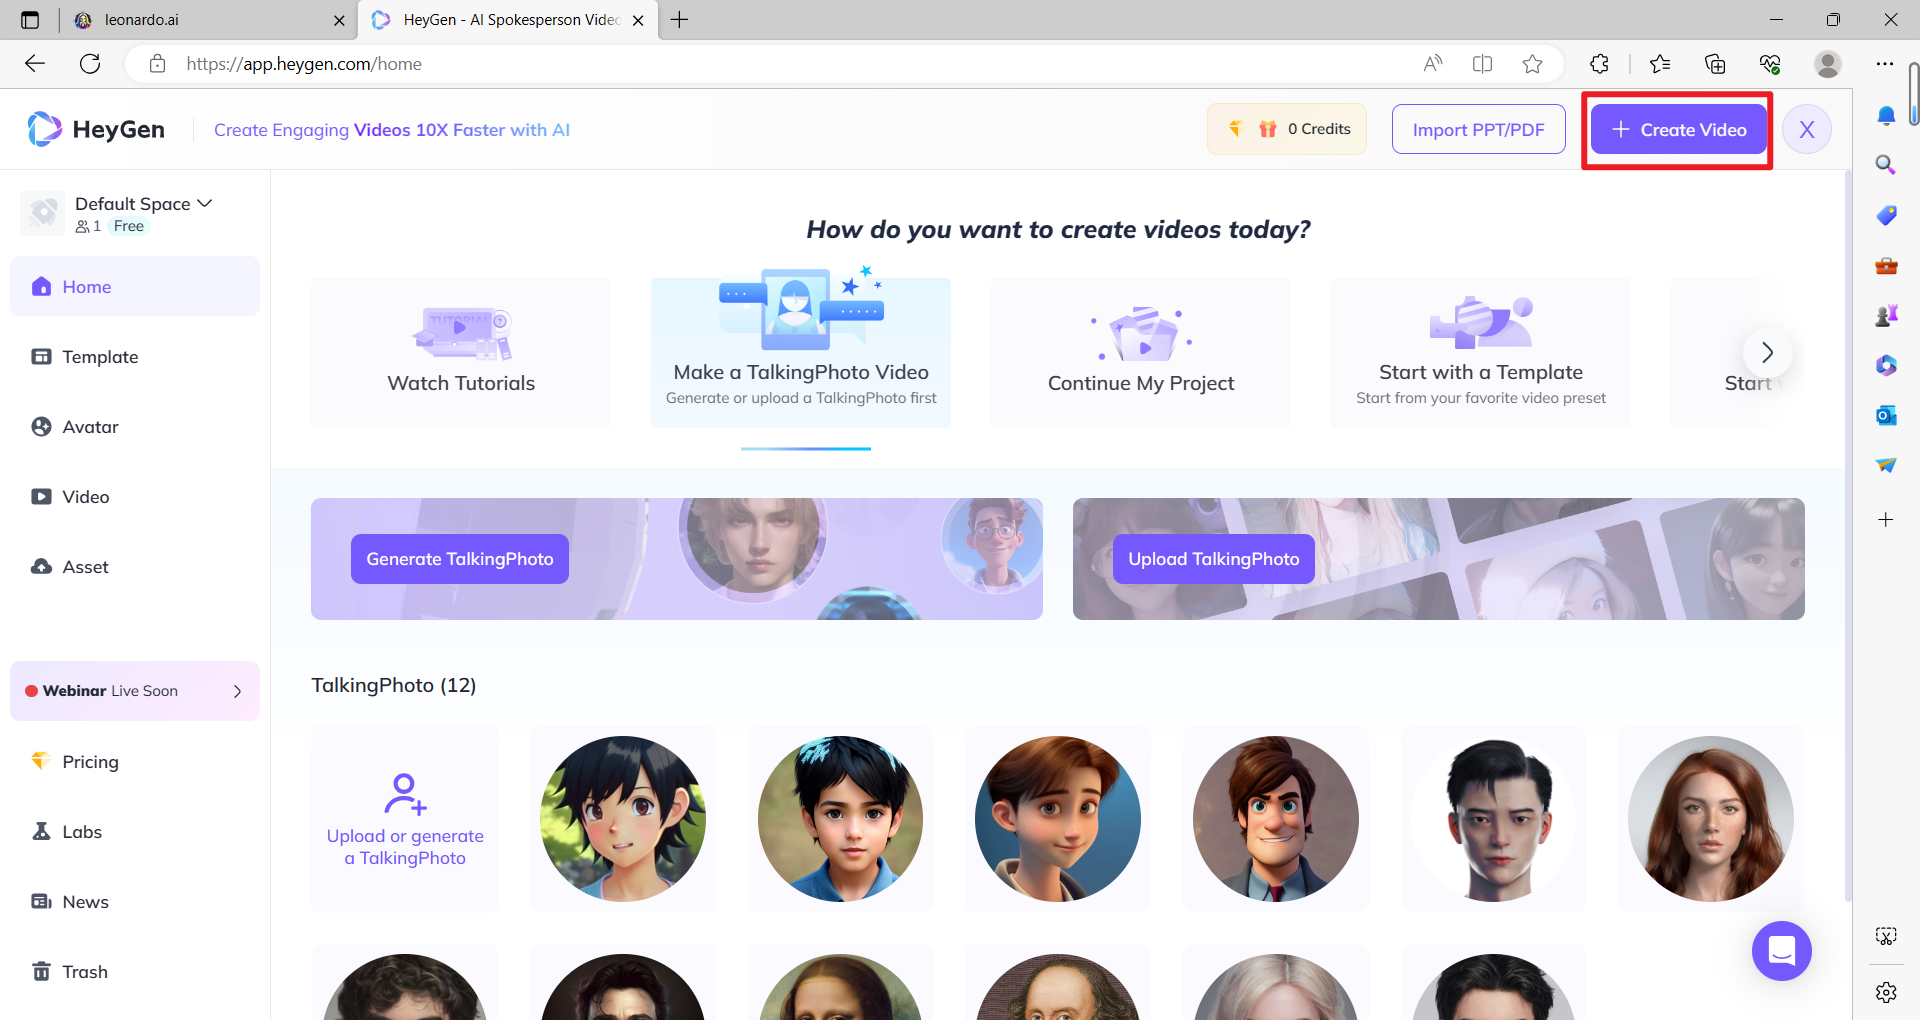Image resolution: width=1920 pixels, height=1020 pixels.
Task: Choose Continue My Project card
Action: [x=1141, y=353]
